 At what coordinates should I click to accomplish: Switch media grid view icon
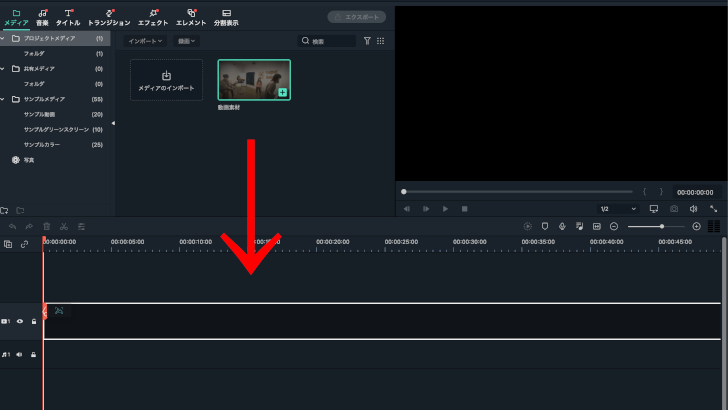[x=381, y=41]
